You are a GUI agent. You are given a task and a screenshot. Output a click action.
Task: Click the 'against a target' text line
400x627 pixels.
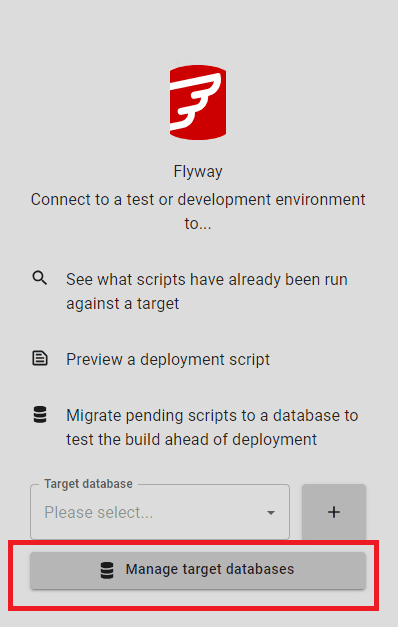[122, 304]
